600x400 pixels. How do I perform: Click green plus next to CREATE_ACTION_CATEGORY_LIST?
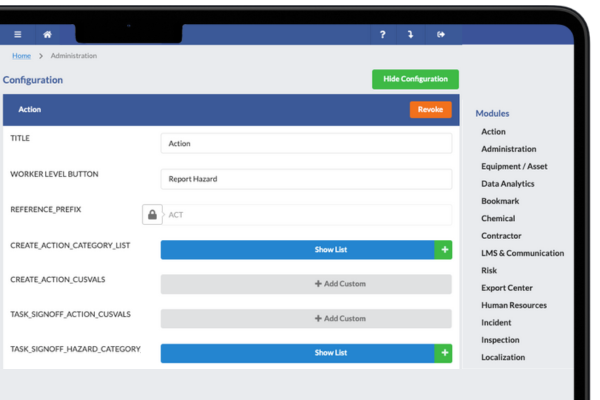click(443, 249)
